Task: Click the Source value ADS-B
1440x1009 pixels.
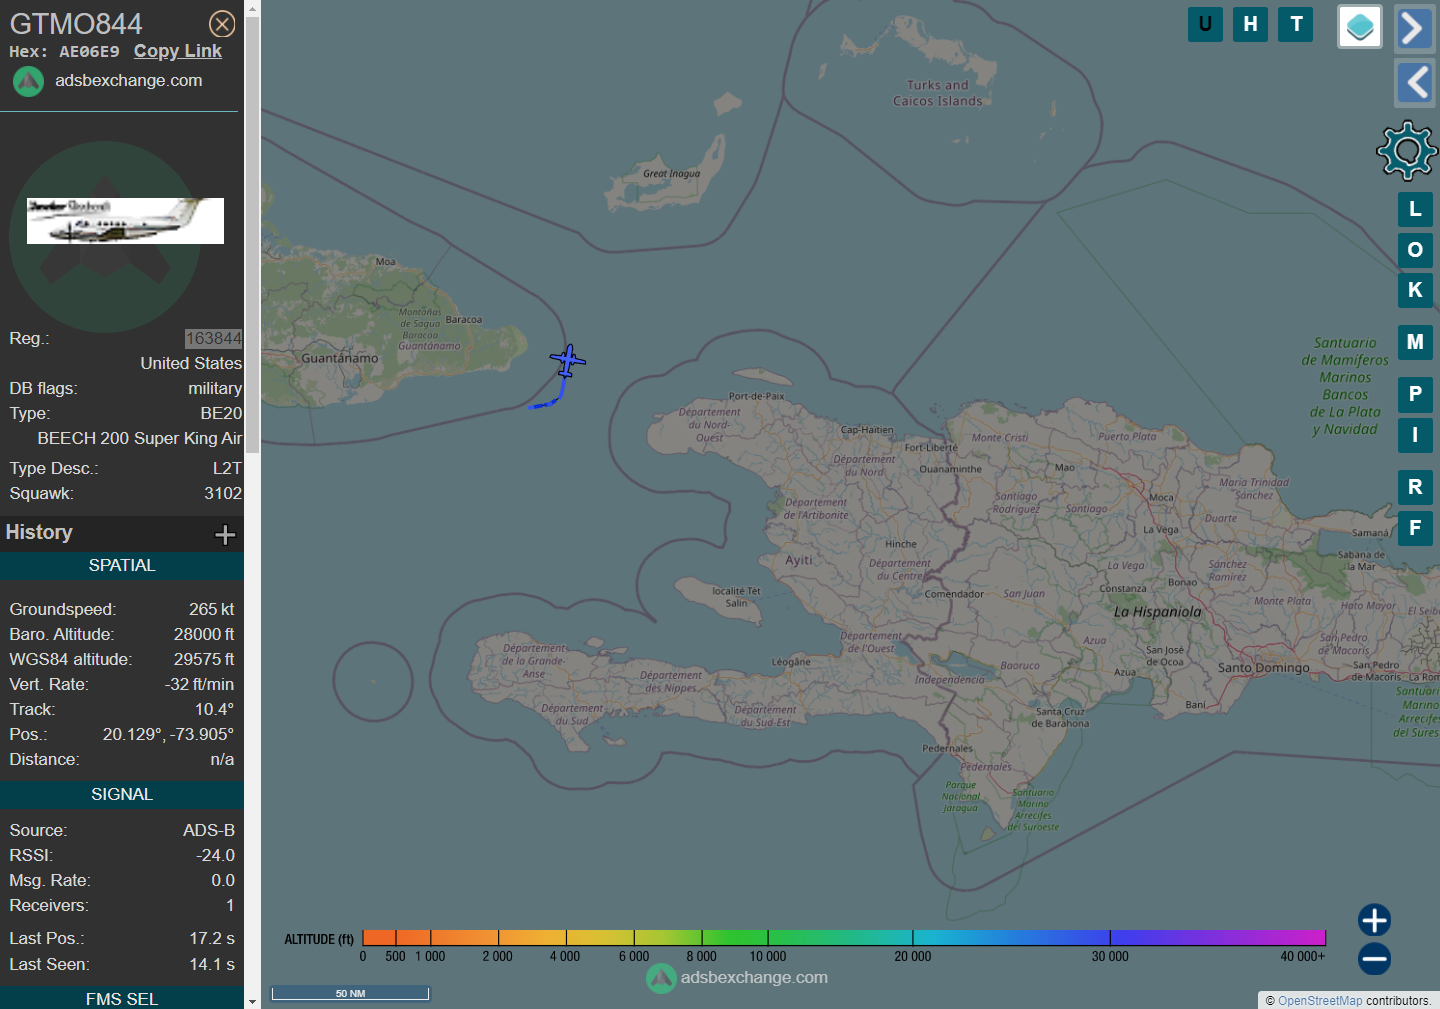Action: click(209, 830)
